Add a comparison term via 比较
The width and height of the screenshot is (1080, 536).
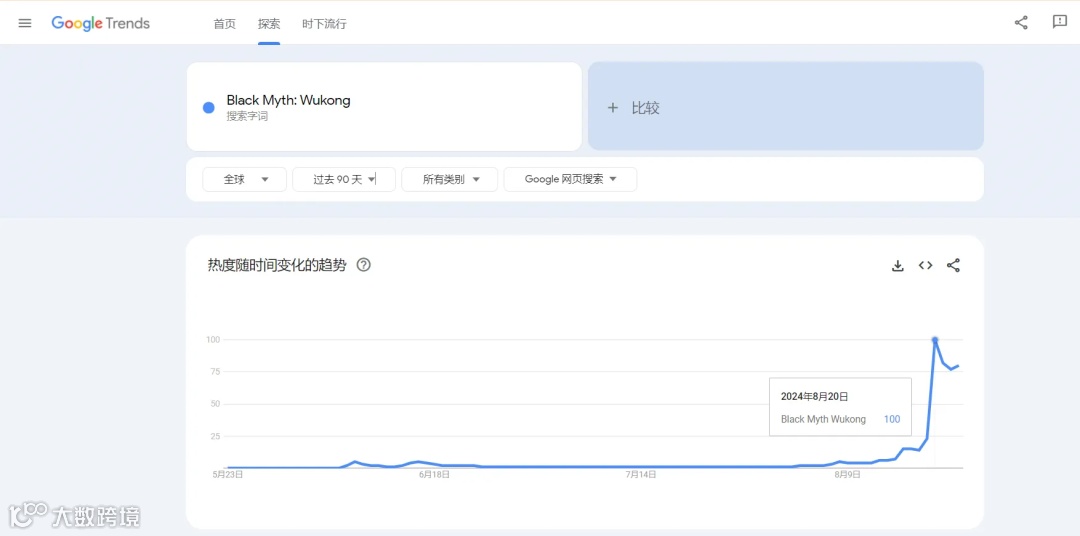786,106
